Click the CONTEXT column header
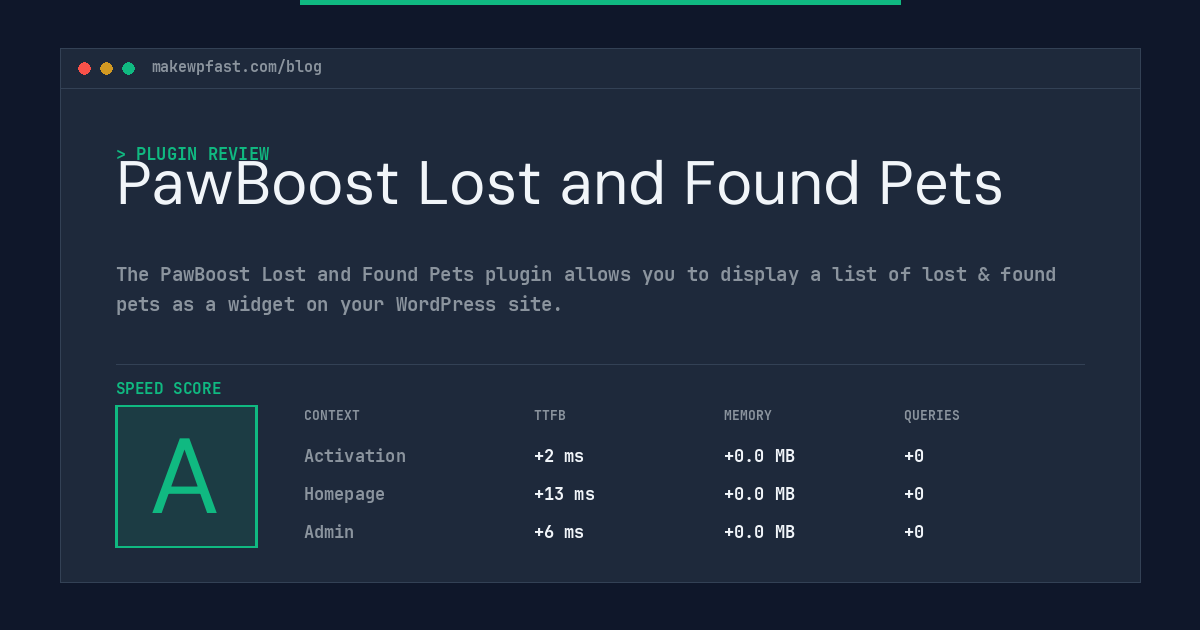The width and height of the screenshot is (1200, 630). (x=332, y=416)
